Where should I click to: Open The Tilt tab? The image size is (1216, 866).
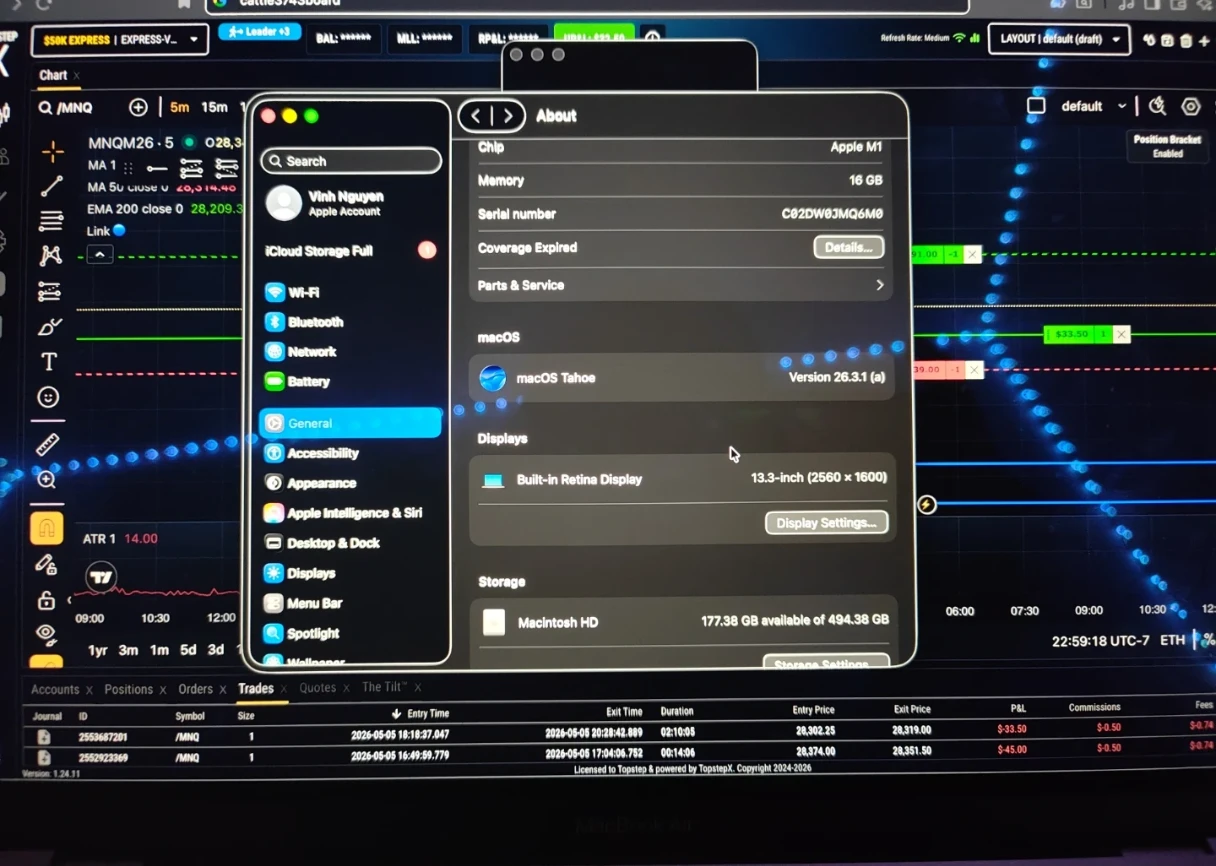click(x=384, y=687)
